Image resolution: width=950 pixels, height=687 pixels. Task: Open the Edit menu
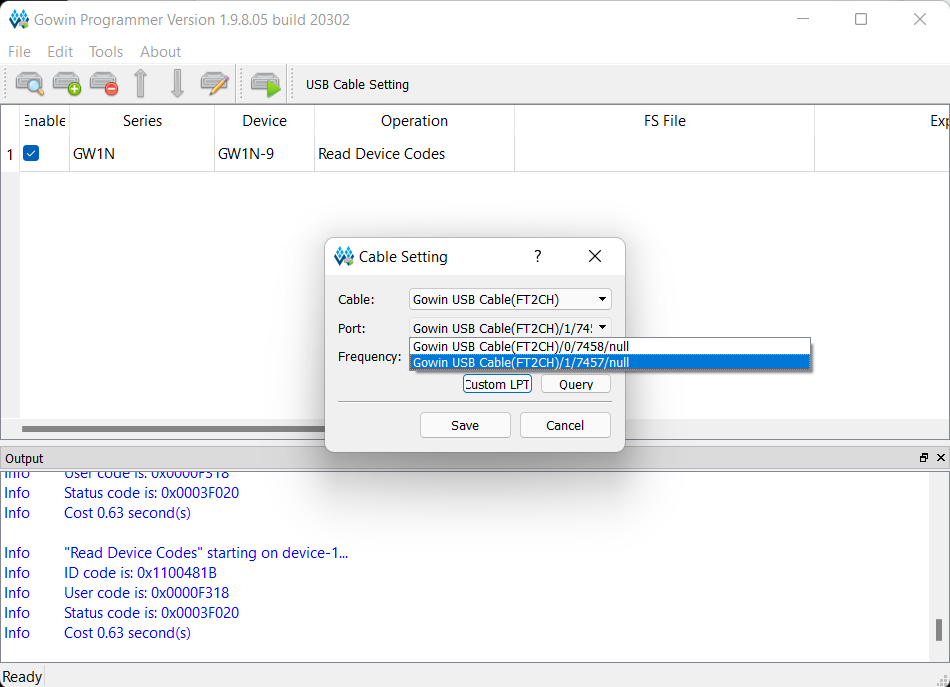pyautogui.click(x=60, y=51)
